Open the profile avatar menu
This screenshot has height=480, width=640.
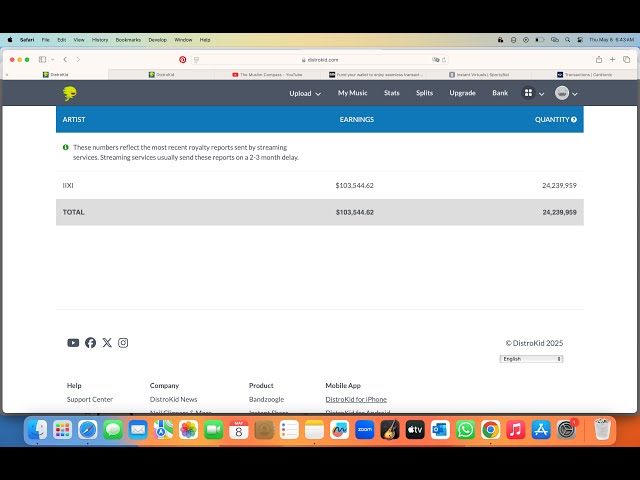(x=562, y=93)
